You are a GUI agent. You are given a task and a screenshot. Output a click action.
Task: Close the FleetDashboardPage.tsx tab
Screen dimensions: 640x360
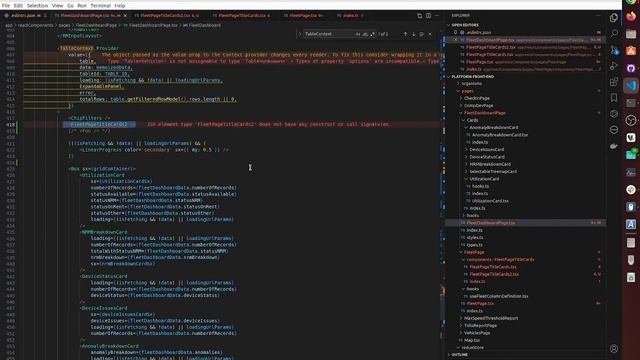pyautogui.click(x=125, y=16)
